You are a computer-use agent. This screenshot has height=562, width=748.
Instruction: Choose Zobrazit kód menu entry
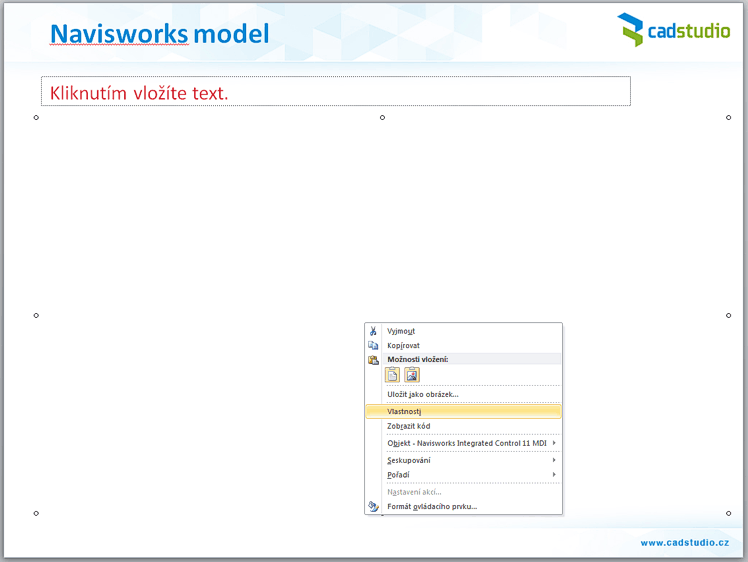(408, 426)
